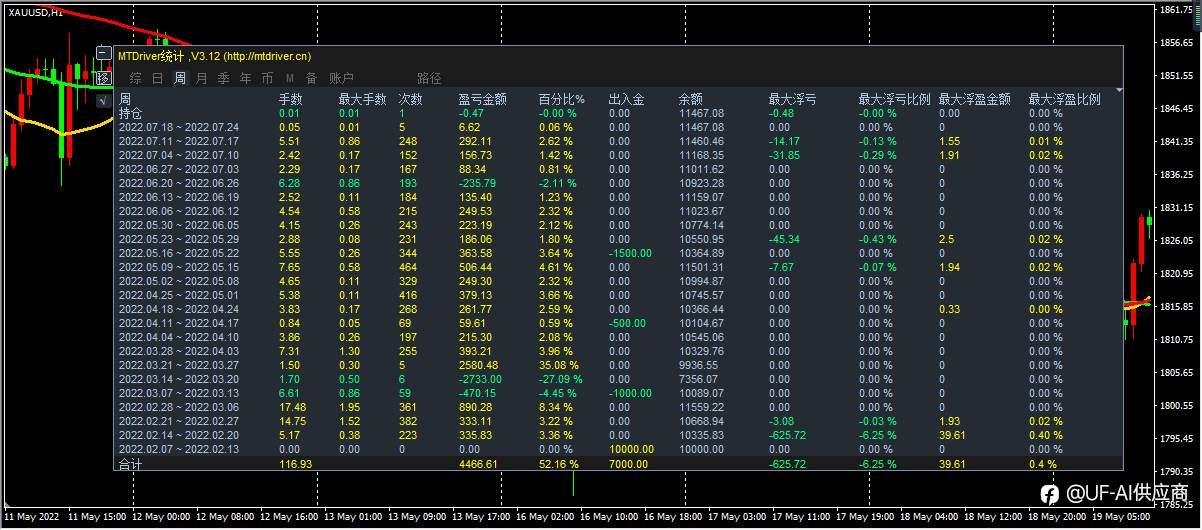Image resolution: width=1202 pixels, height=530 pixels.
Task: Select the 周 weekly tab
Action: pos(180,78)
